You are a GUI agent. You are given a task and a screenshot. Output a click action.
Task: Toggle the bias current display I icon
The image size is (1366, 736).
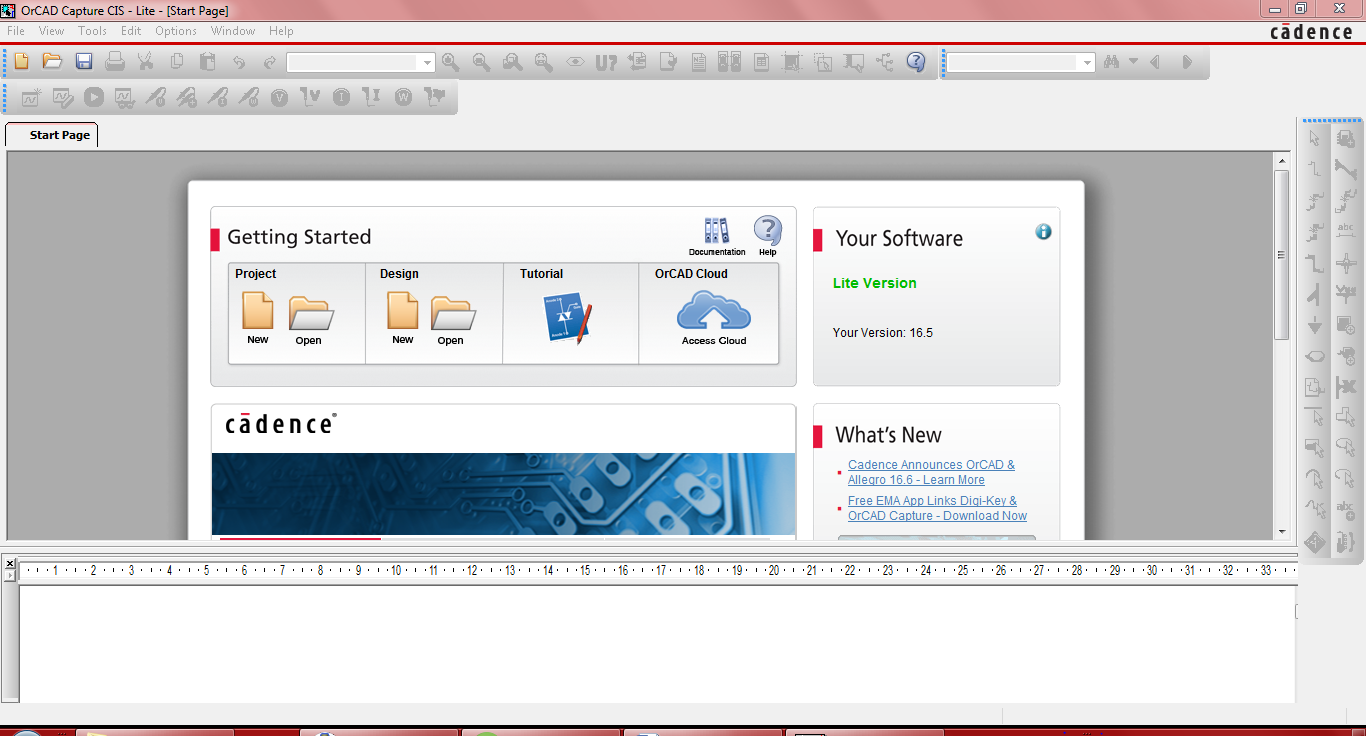point(341,98)
